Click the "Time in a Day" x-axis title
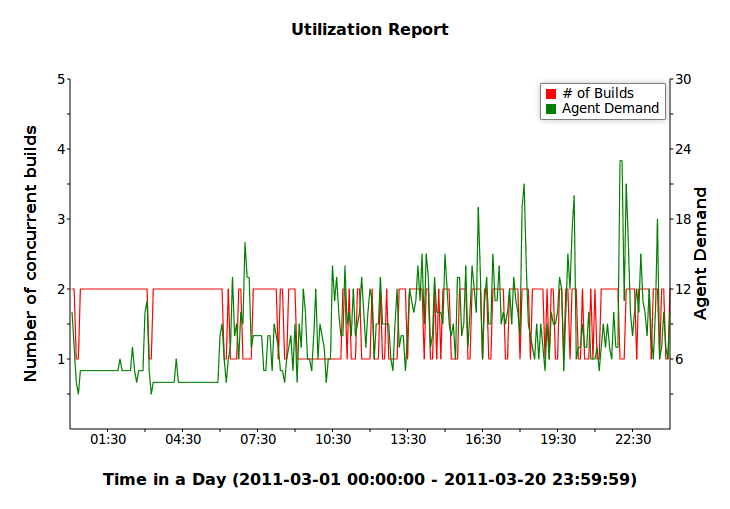Viewport: 730px width, 509px height. coord(369,480)
